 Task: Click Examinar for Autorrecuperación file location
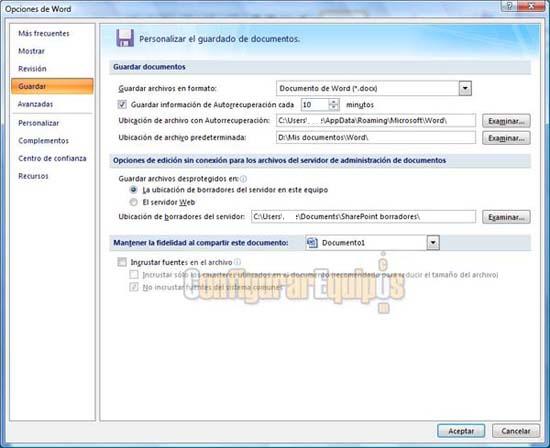tap(506, 121)
